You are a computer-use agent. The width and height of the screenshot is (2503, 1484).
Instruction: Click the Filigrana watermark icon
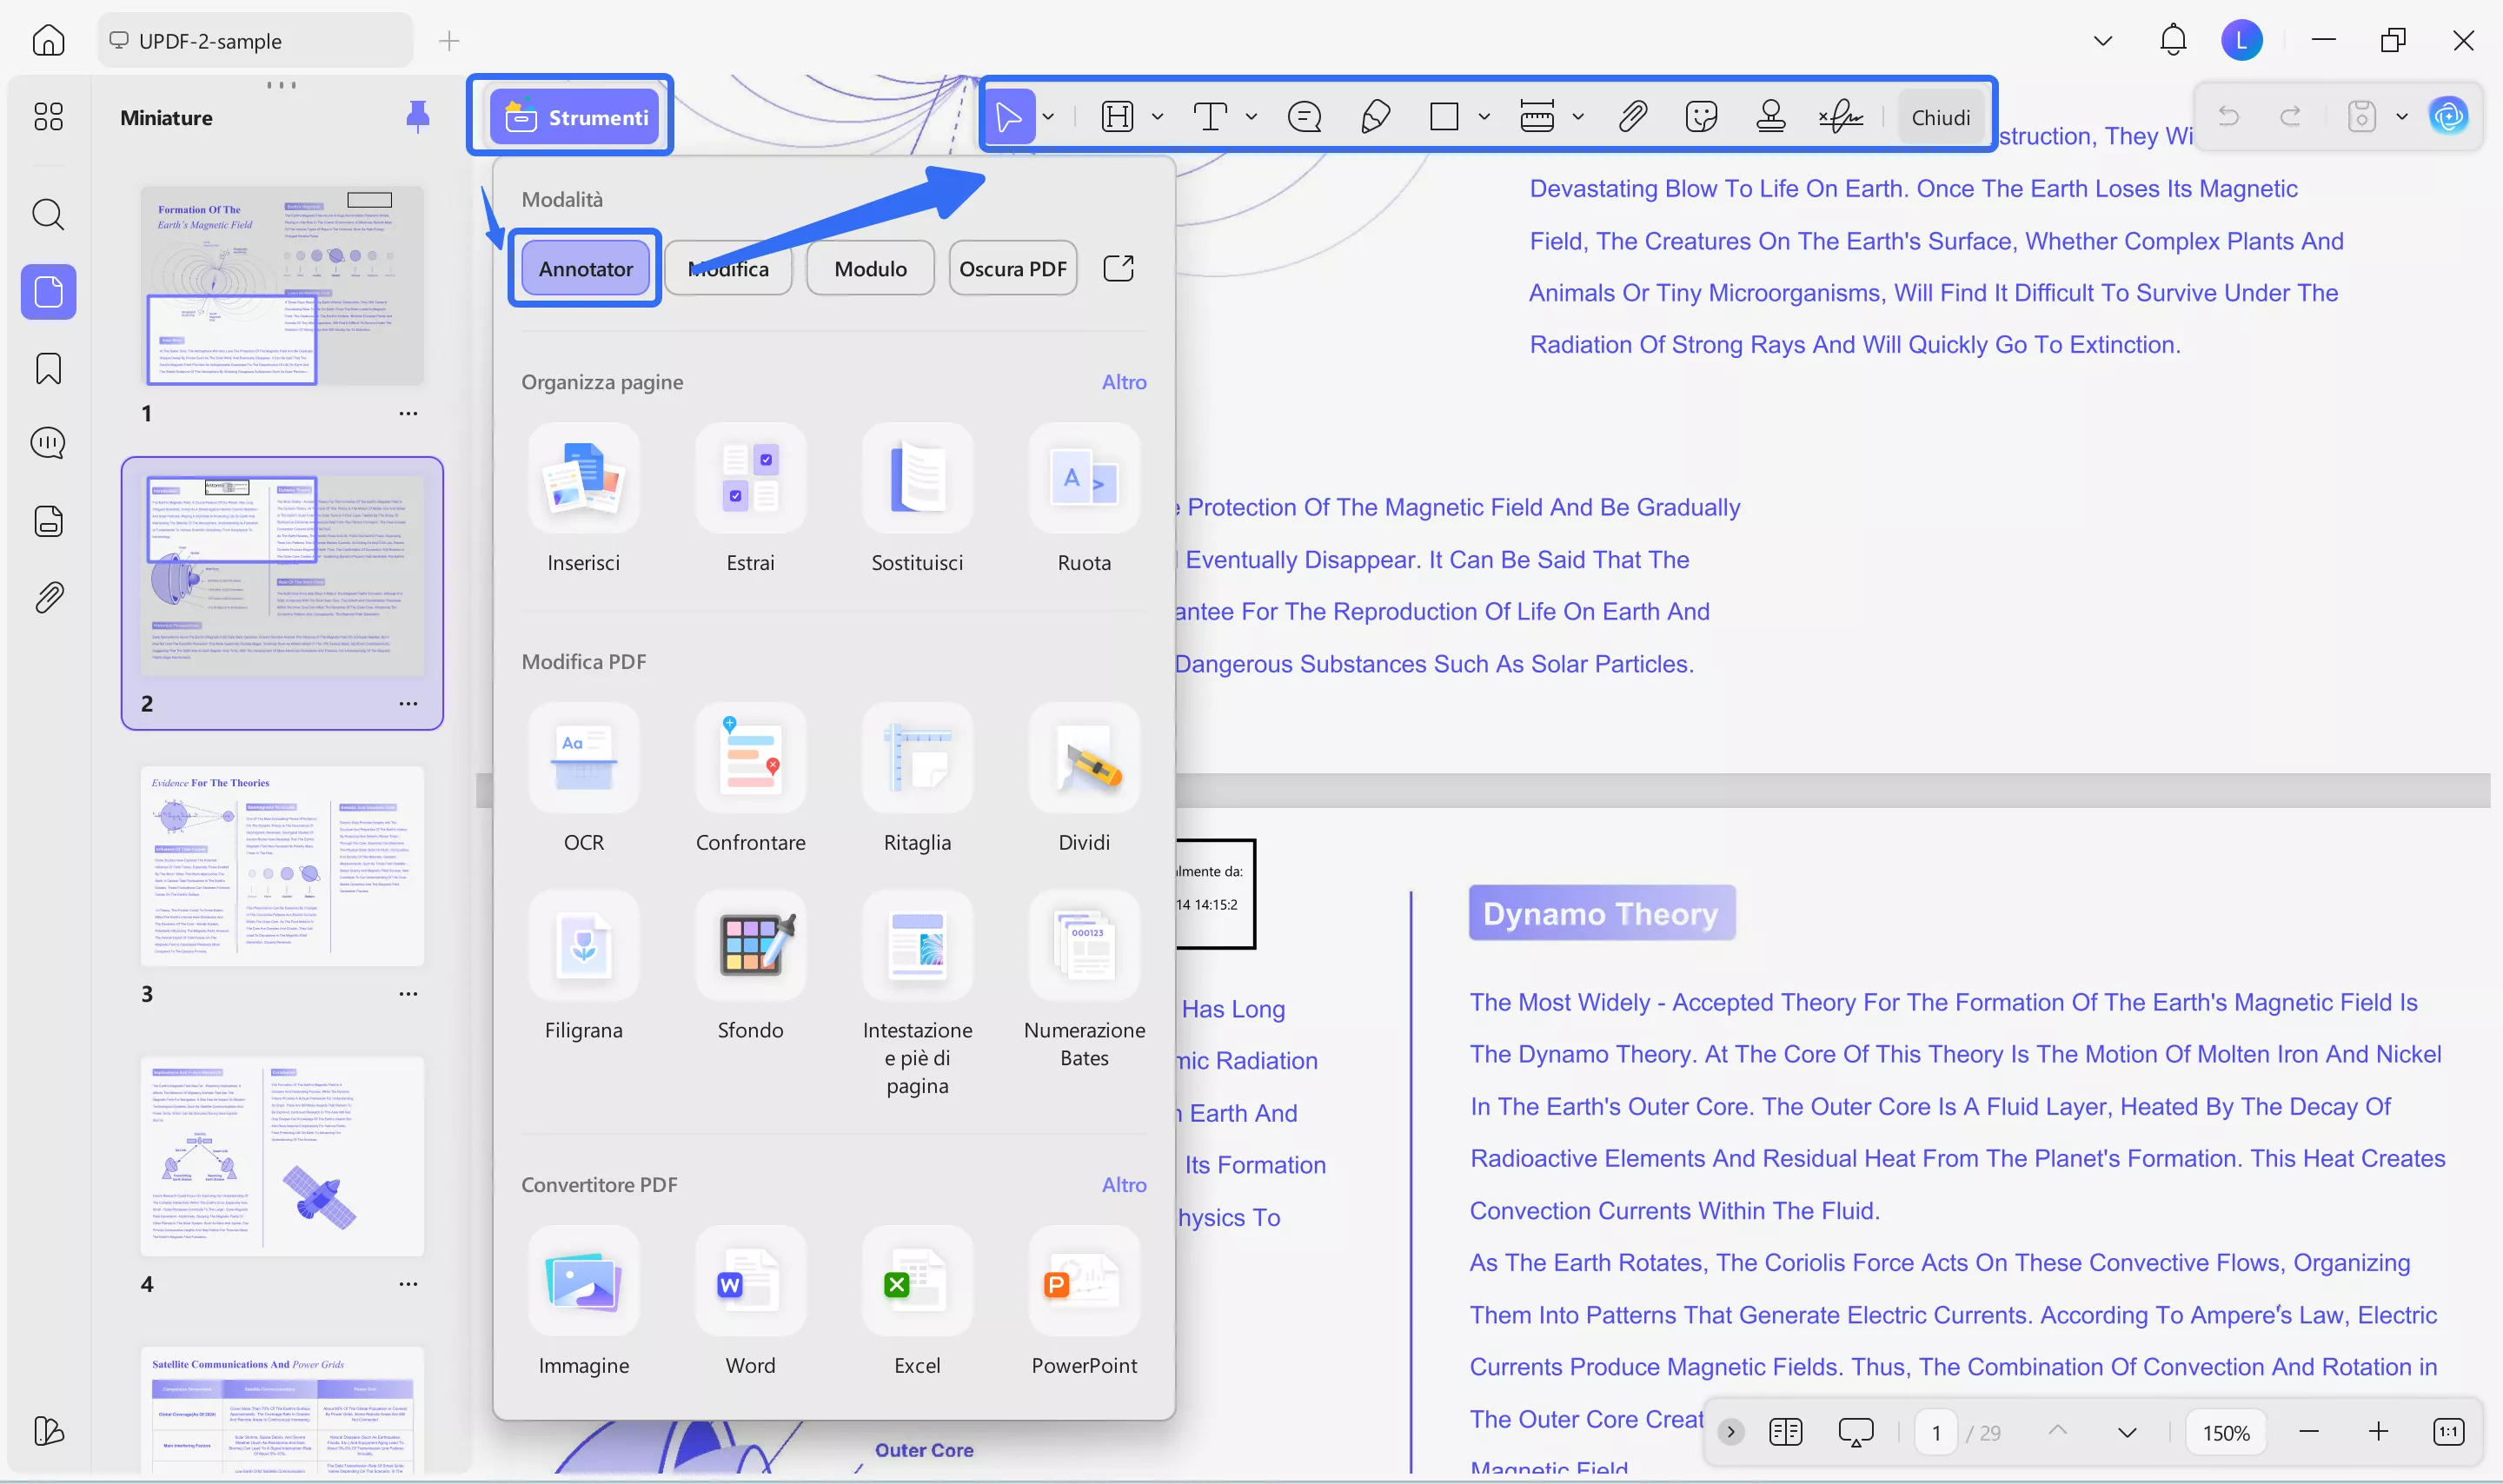(583, 946)
